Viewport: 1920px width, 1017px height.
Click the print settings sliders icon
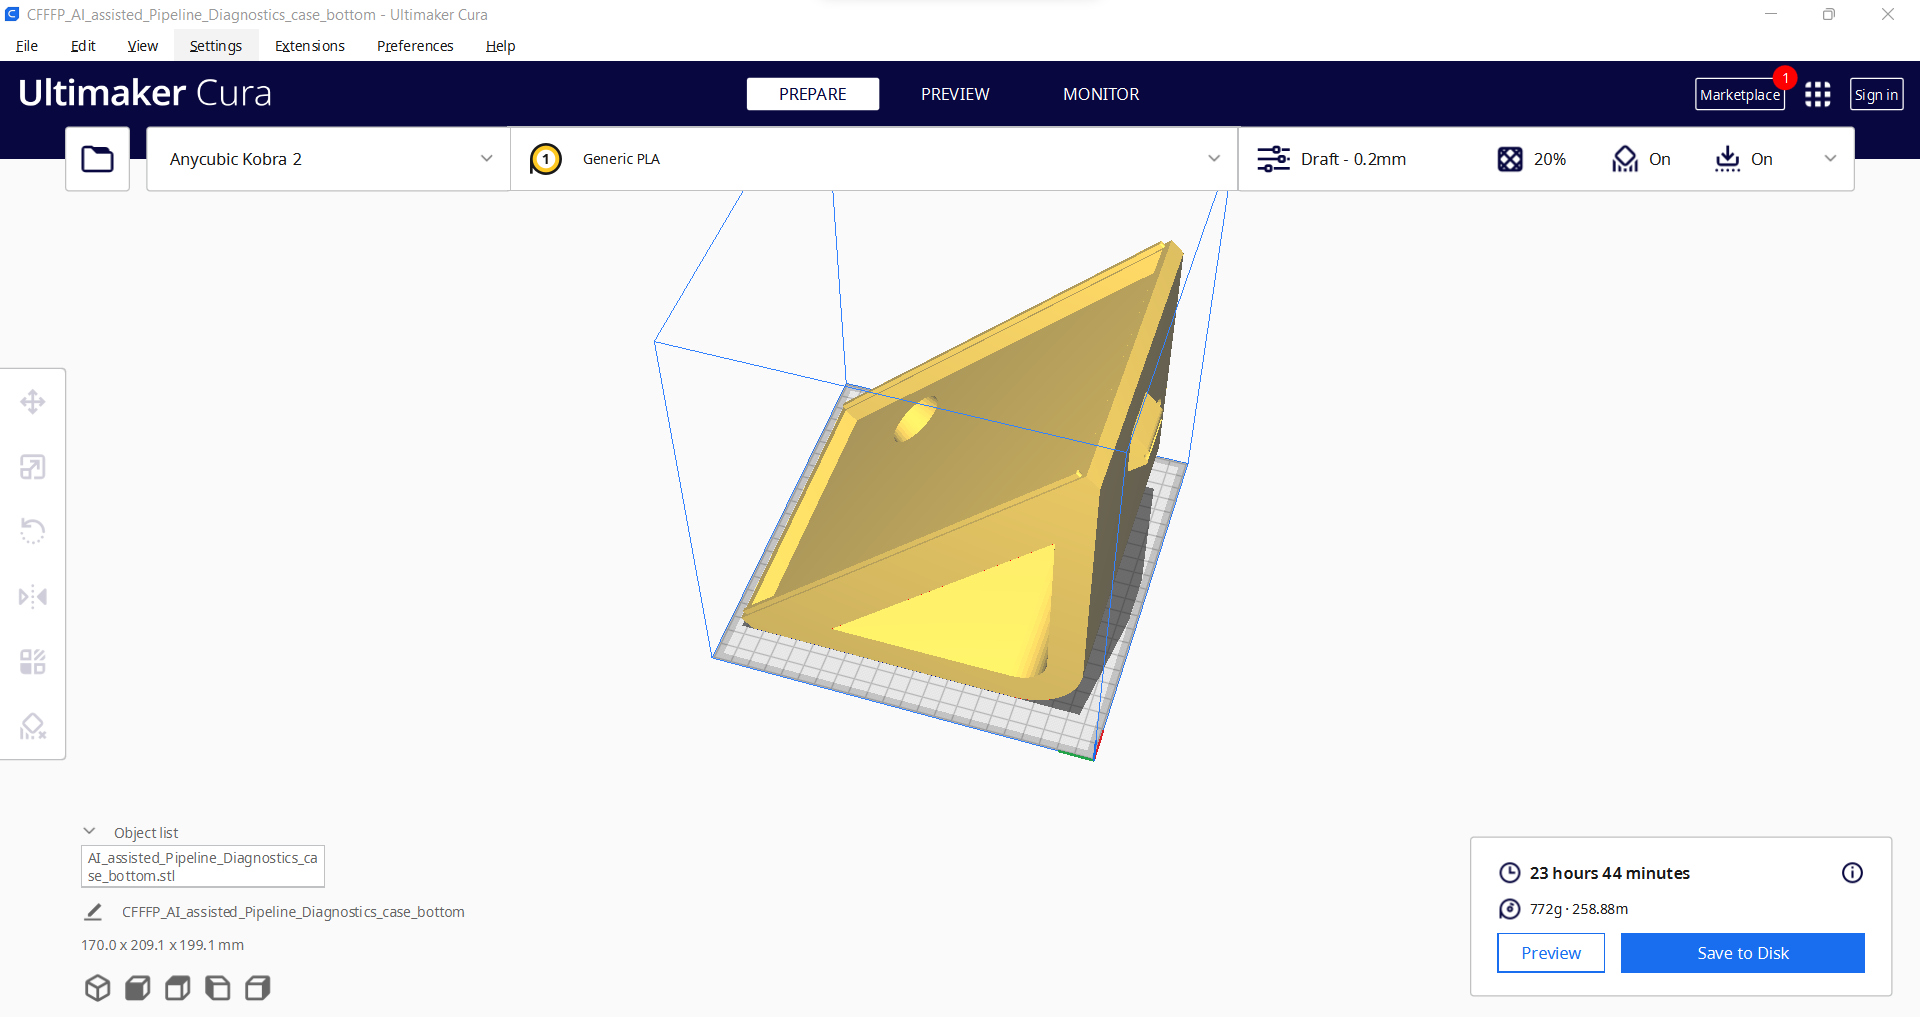point(1273,159)
